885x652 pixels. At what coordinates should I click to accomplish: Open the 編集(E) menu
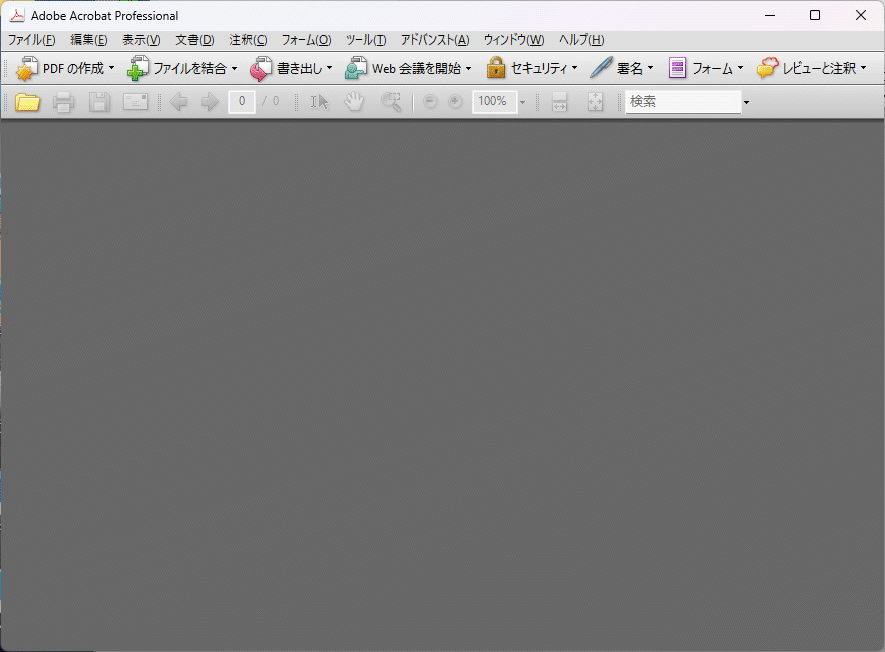coord(89,40)
